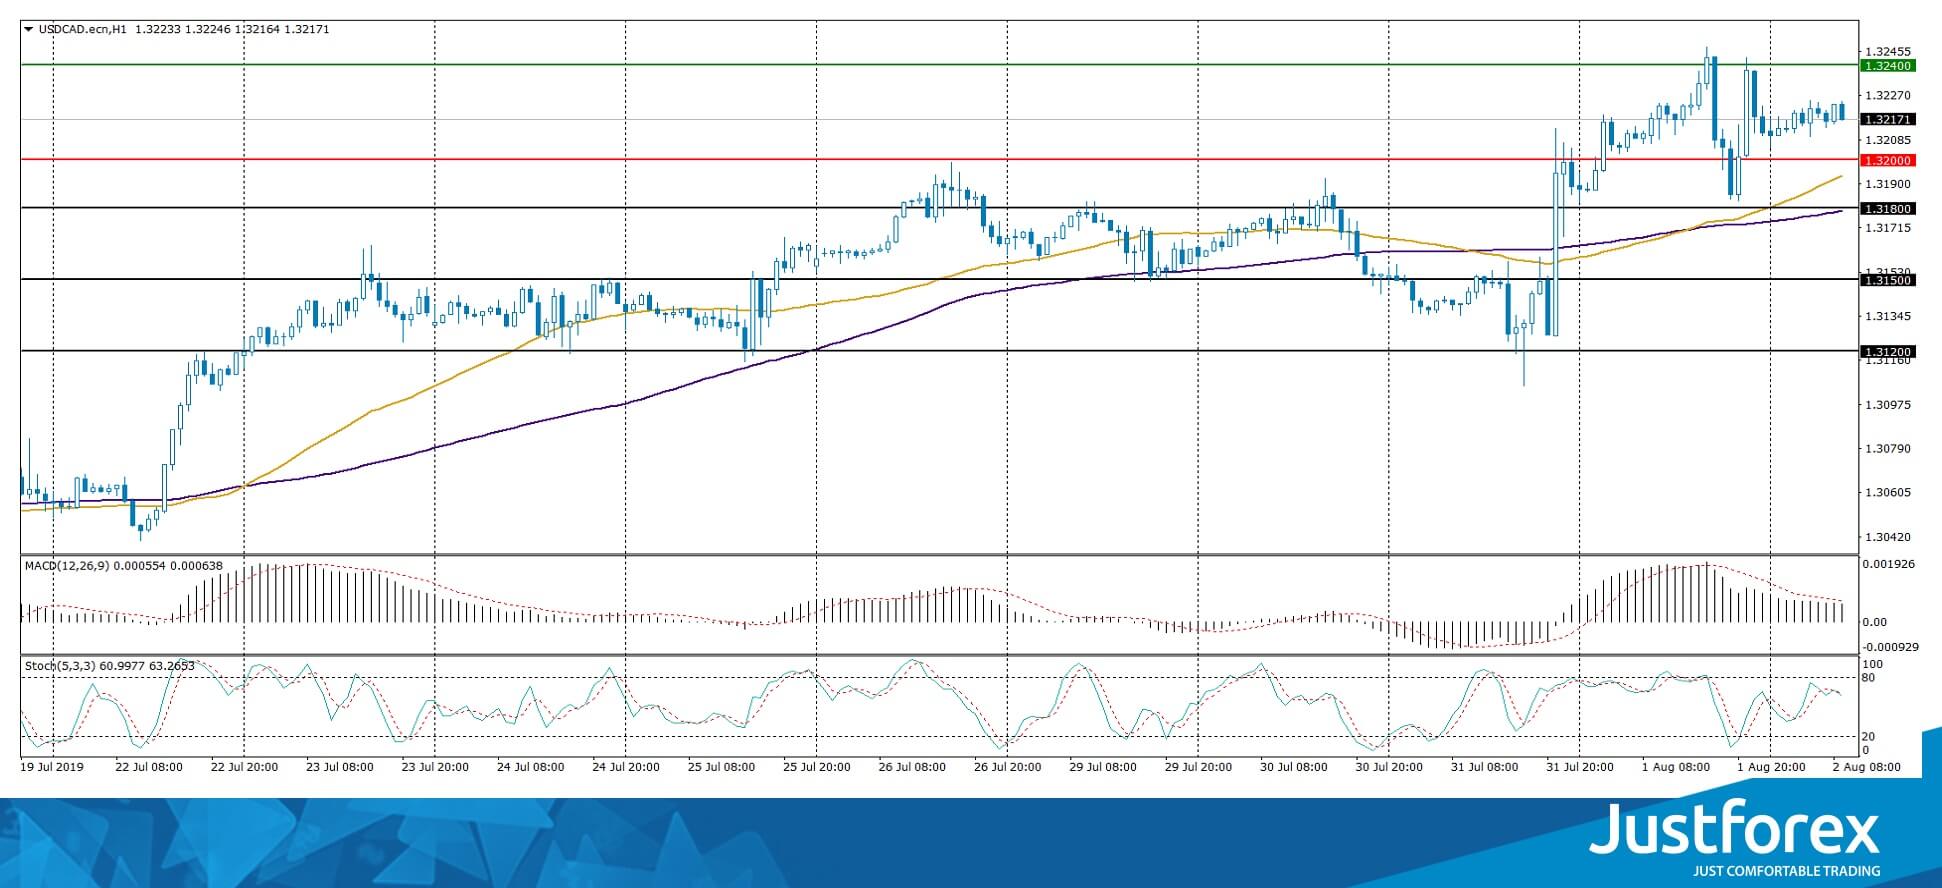This screenshot has width=1942, height=888.
Task: Click the 19 Jul 2019 date label
Action: pyautogui.click(x=52, y=767)
